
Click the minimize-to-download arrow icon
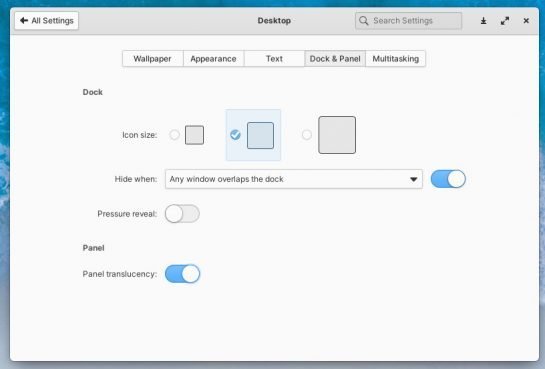tap(483, 21)
